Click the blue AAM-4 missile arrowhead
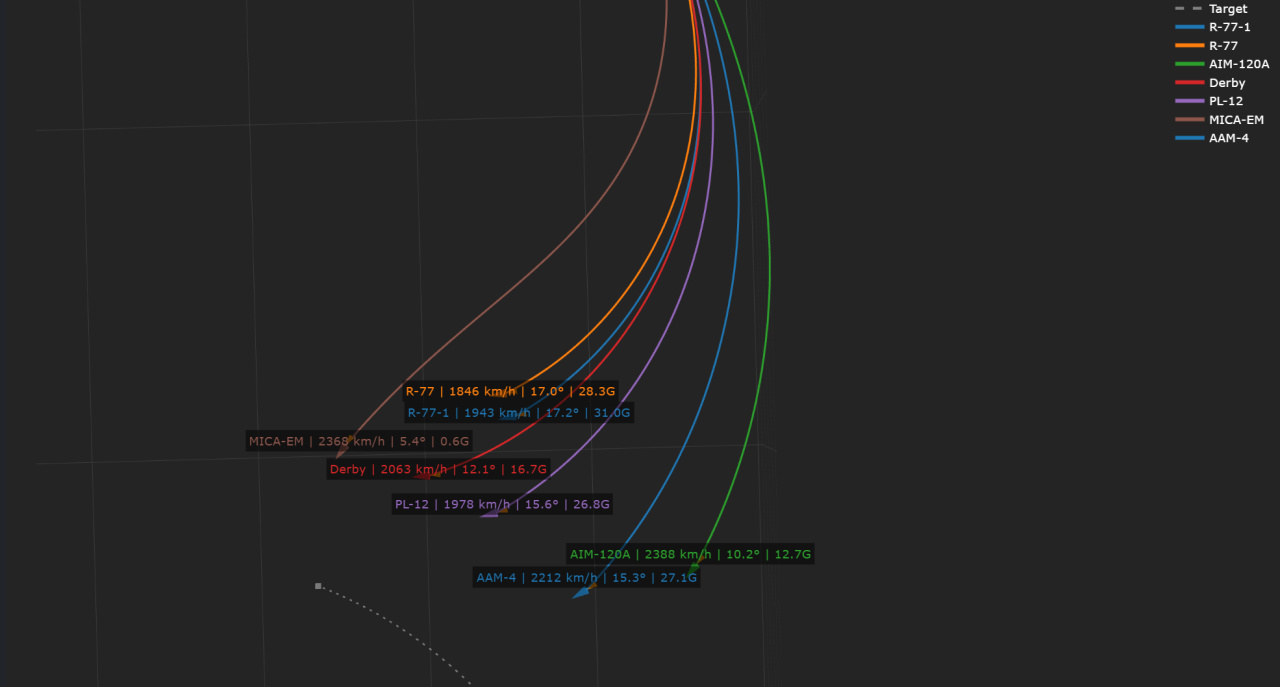Image resolution: width=1280 pixels, height=687 pixels. [580, 594]
